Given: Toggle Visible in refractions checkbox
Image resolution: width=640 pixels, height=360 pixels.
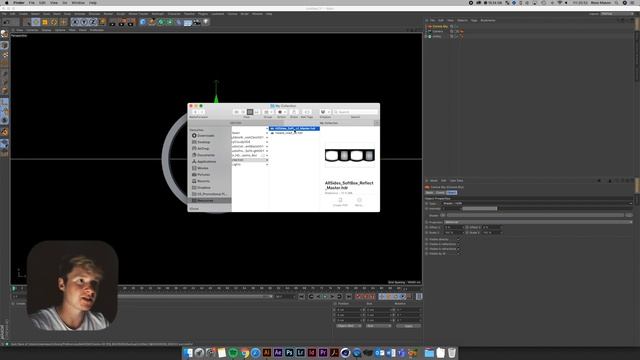Looking at the screenshot, I should 458,249.
